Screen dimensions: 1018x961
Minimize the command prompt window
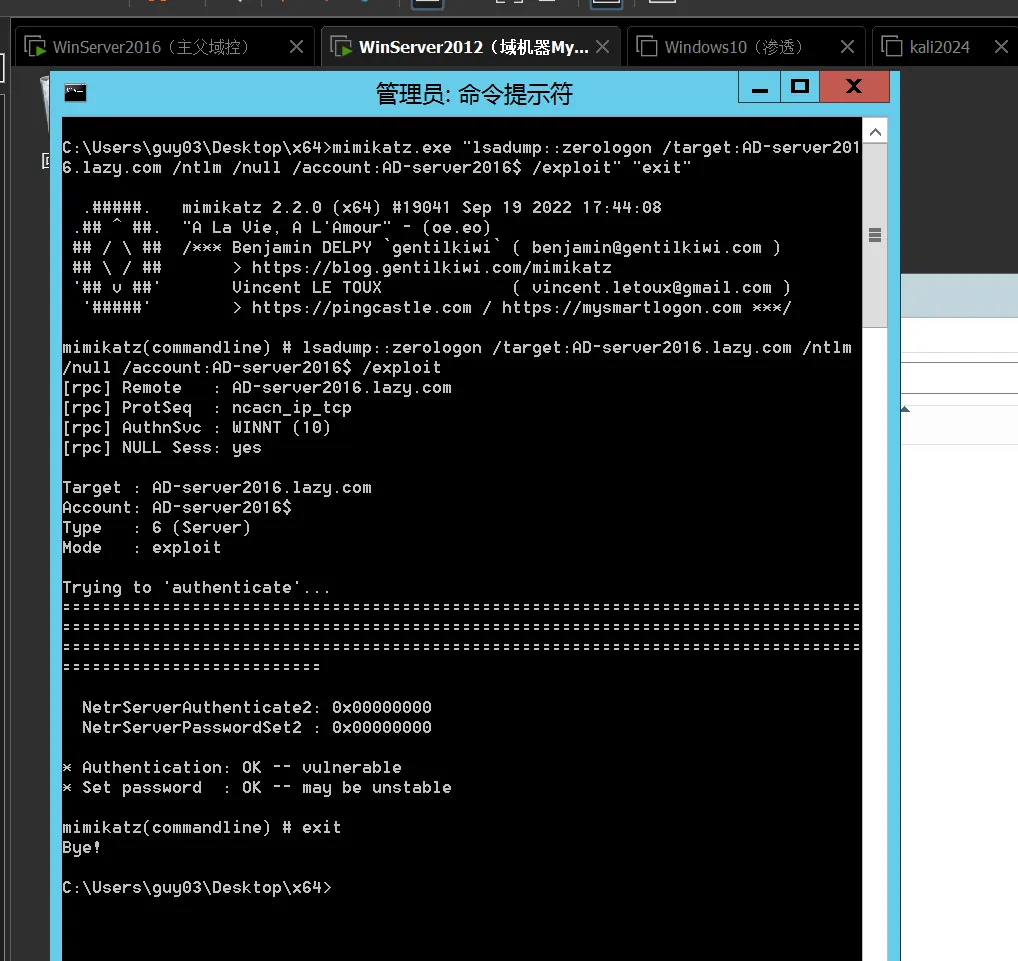pyautogui.click(x=760, y=87)
